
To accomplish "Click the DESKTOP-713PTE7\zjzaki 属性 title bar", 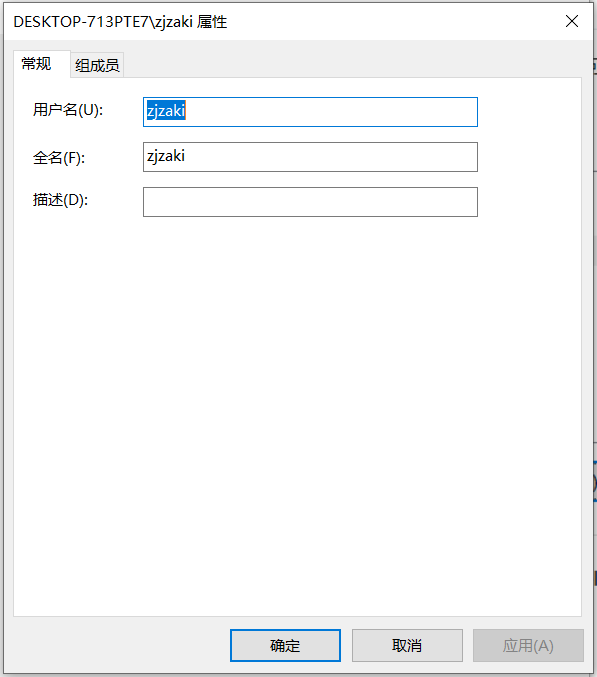I will tap(281, 21).
